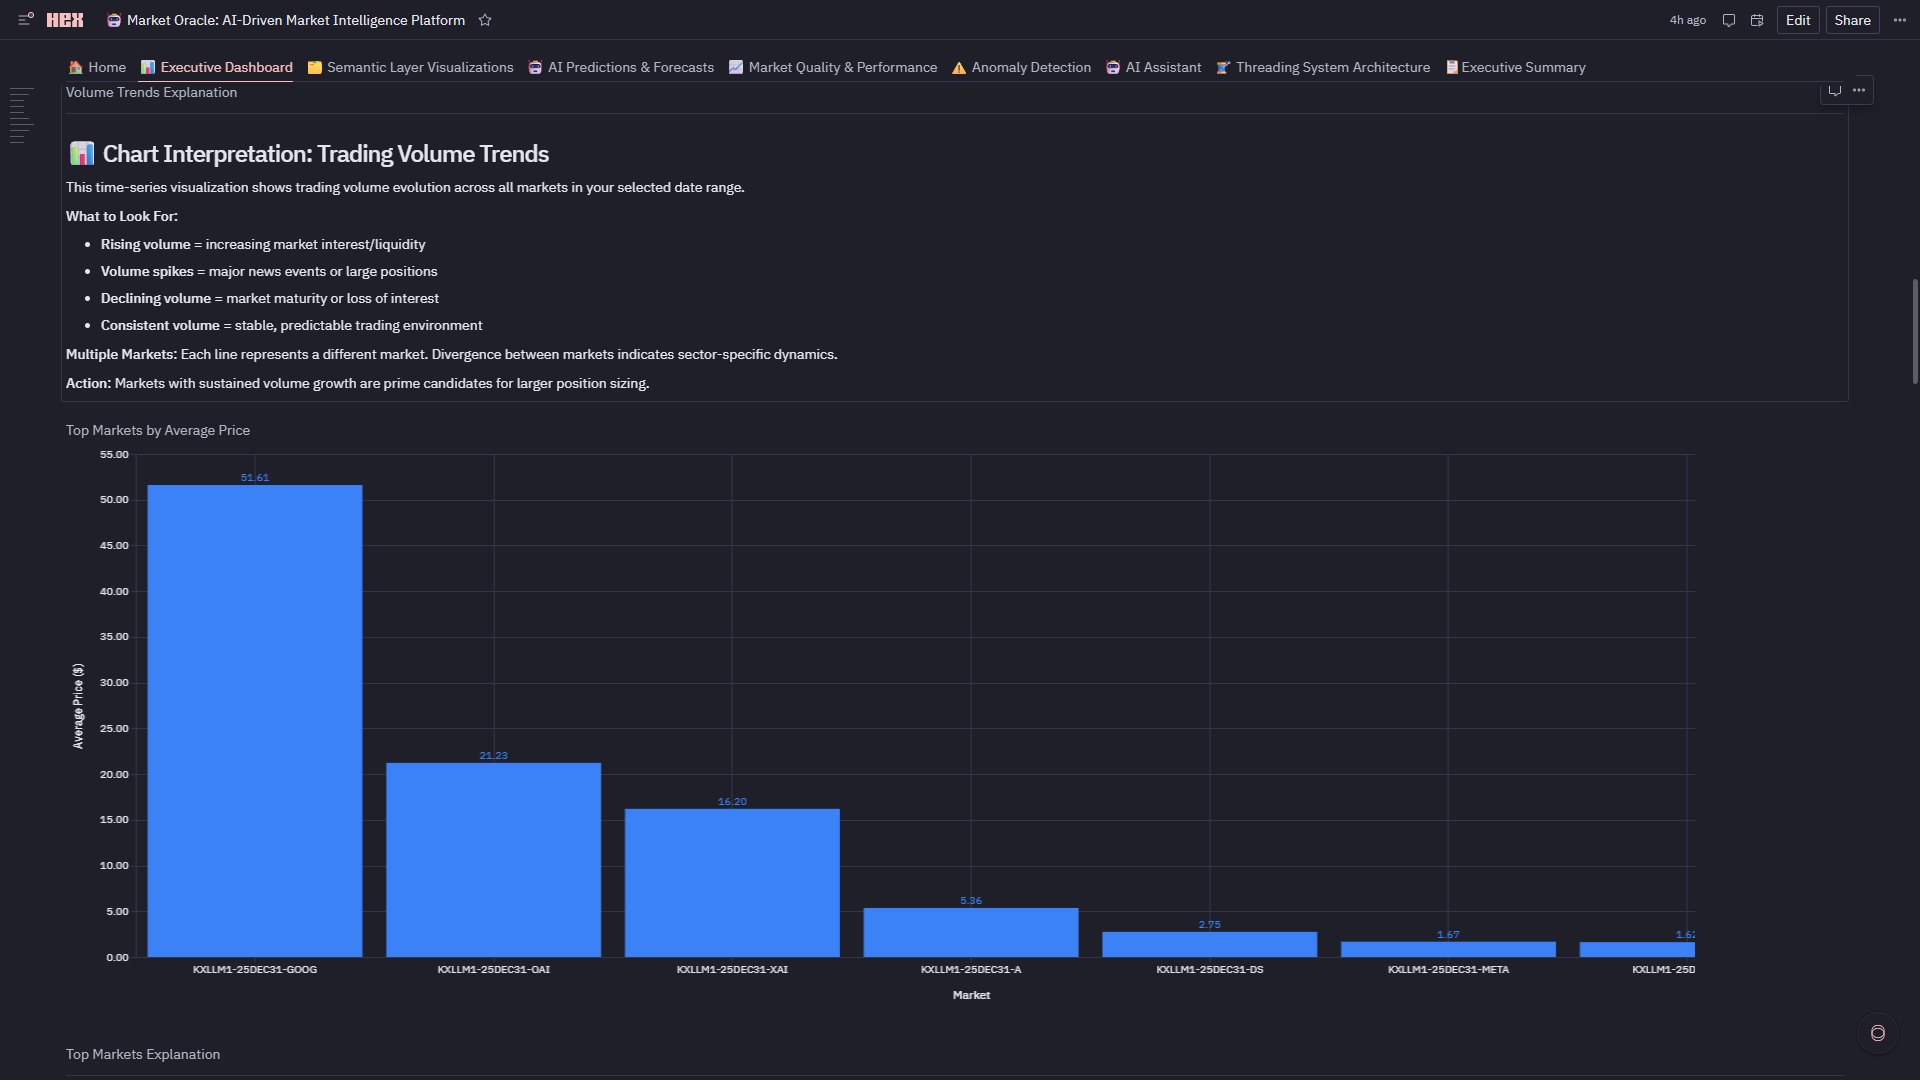Image resolution: width=1920 pixels, height=1080 pixels.
Task: Open the top-right more options menu
Action: pyautogui.click(x=1900, y=20)
